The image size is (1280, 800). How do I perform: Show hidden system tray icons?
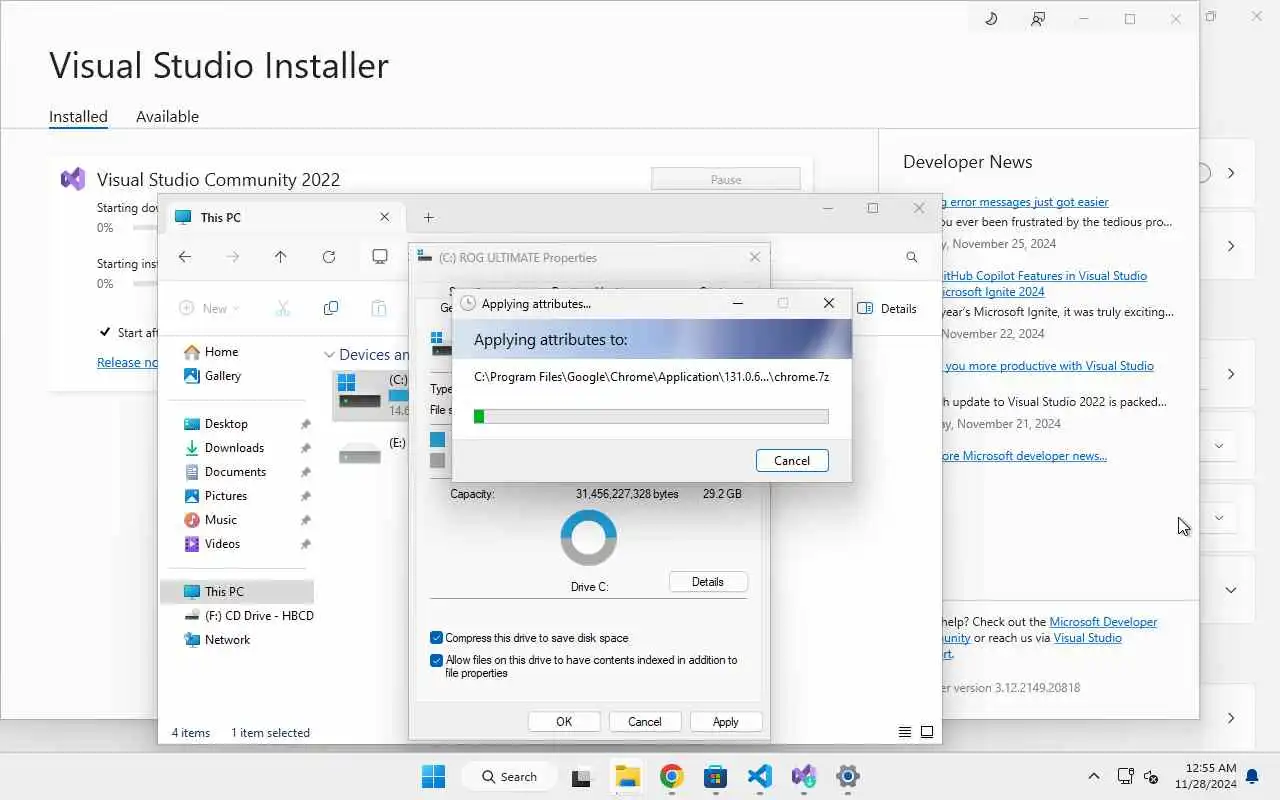1093,776
